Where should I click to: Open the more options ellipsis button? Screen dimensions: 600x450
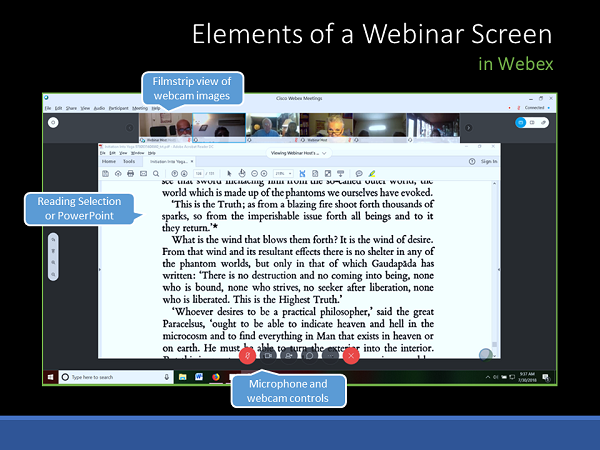[x=330, y=356]
